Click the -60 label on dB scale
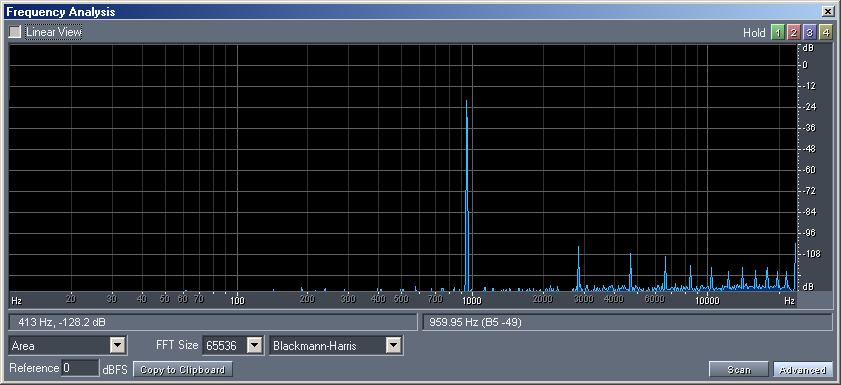Image resolution: width=841 pixels, height=385 pixels. click(x=808, y=170)
